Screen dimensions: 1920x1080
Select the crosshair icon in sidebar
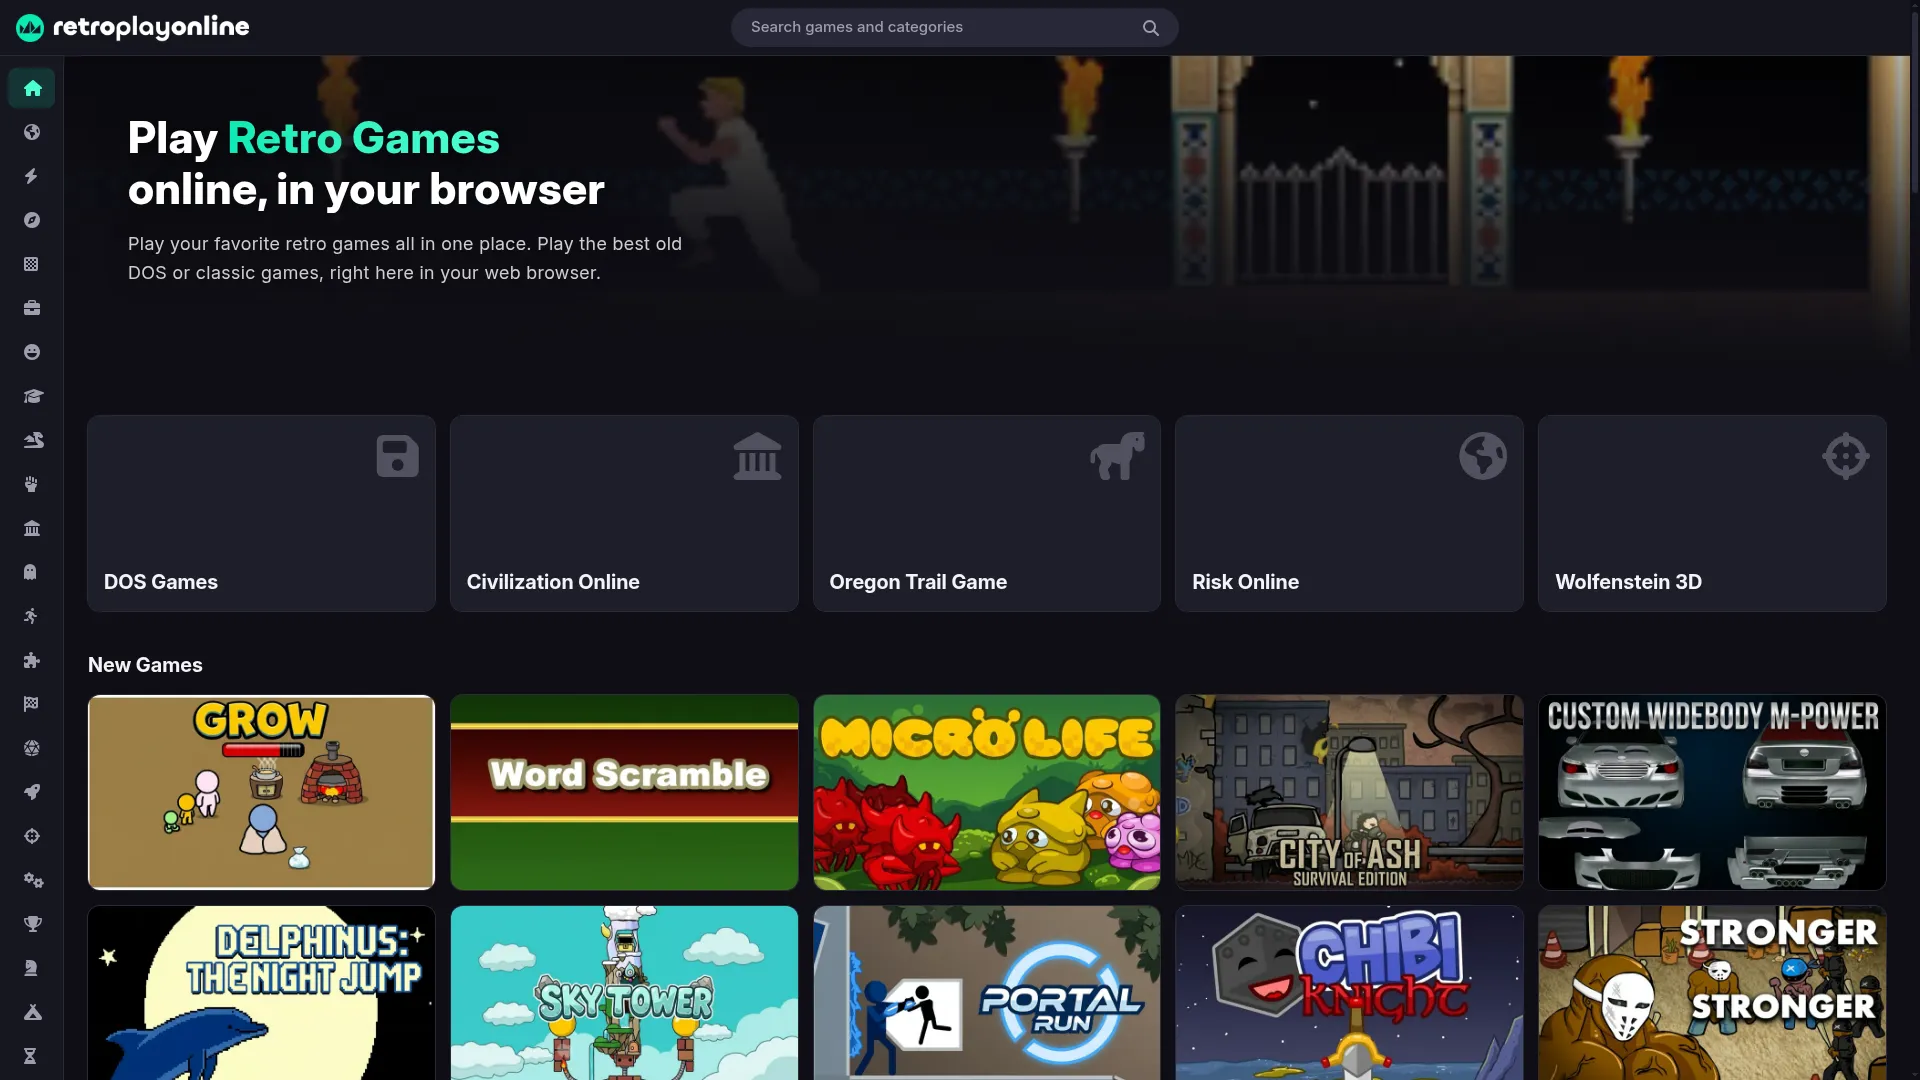(x=32, y=836)
